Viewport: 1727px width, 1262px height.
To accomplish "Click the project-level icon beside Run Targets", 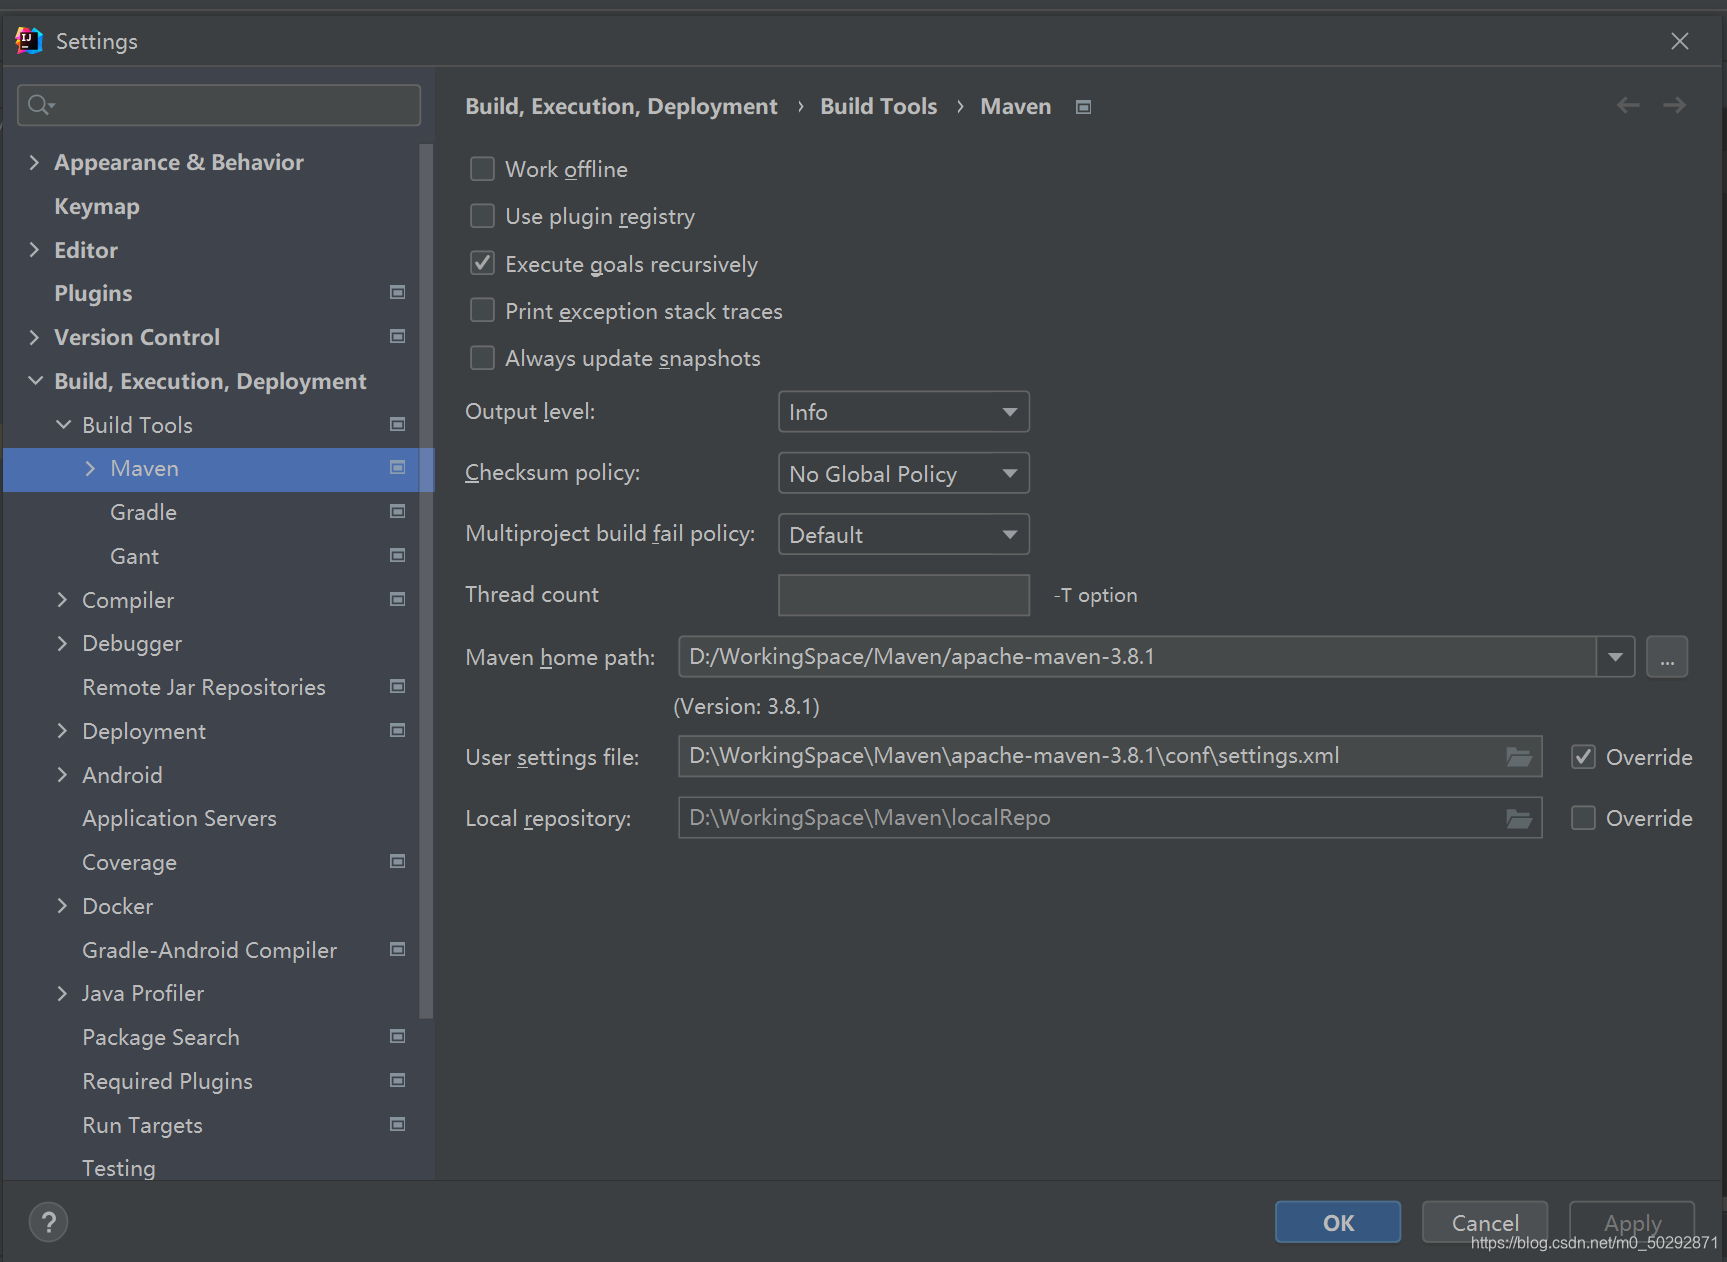I will [397, 1125].
